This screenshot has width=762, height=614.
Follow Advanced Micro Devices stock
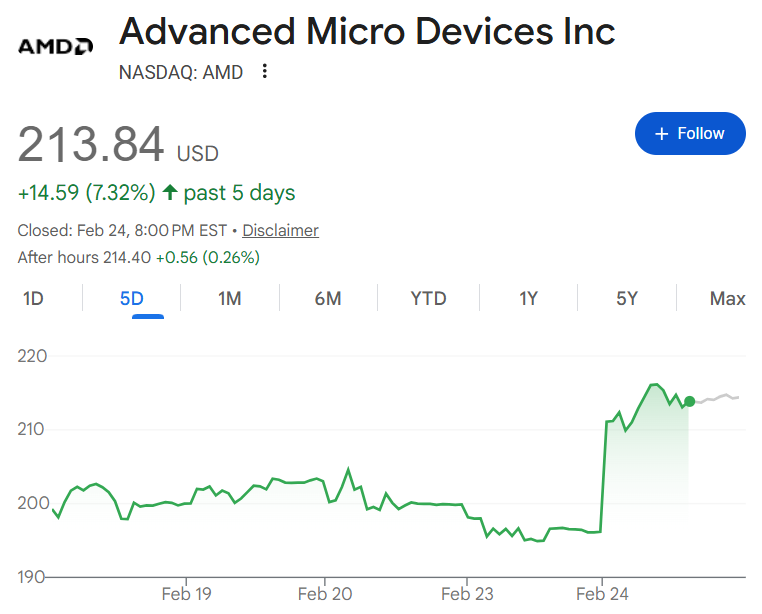point(690,134)
